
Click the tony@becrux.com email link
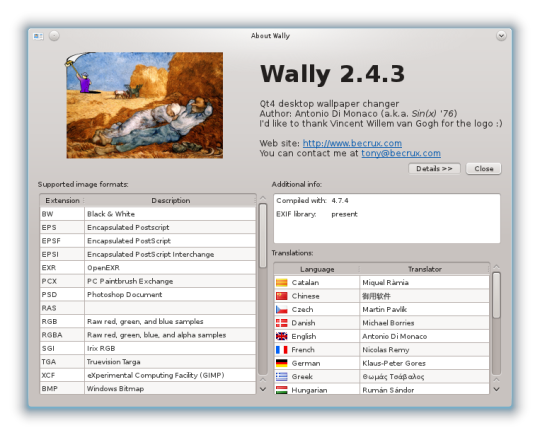[x=401, y=153]
